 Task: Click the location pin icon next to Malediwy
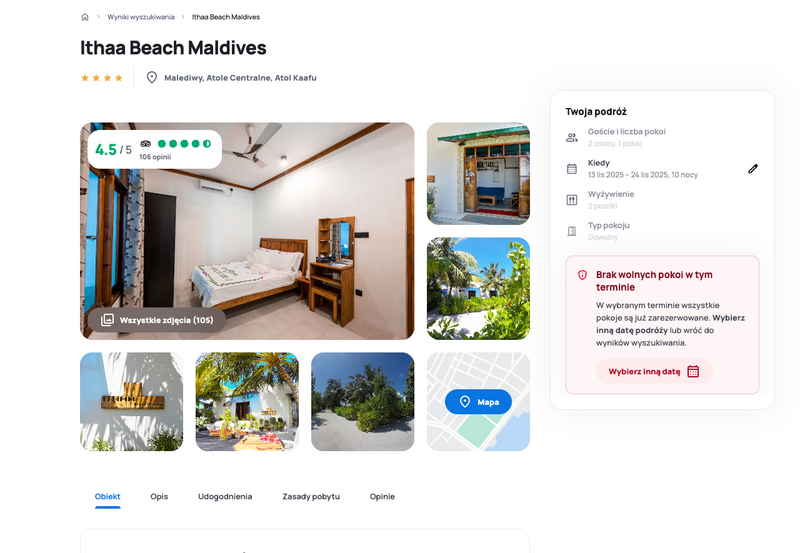(152, 78)
